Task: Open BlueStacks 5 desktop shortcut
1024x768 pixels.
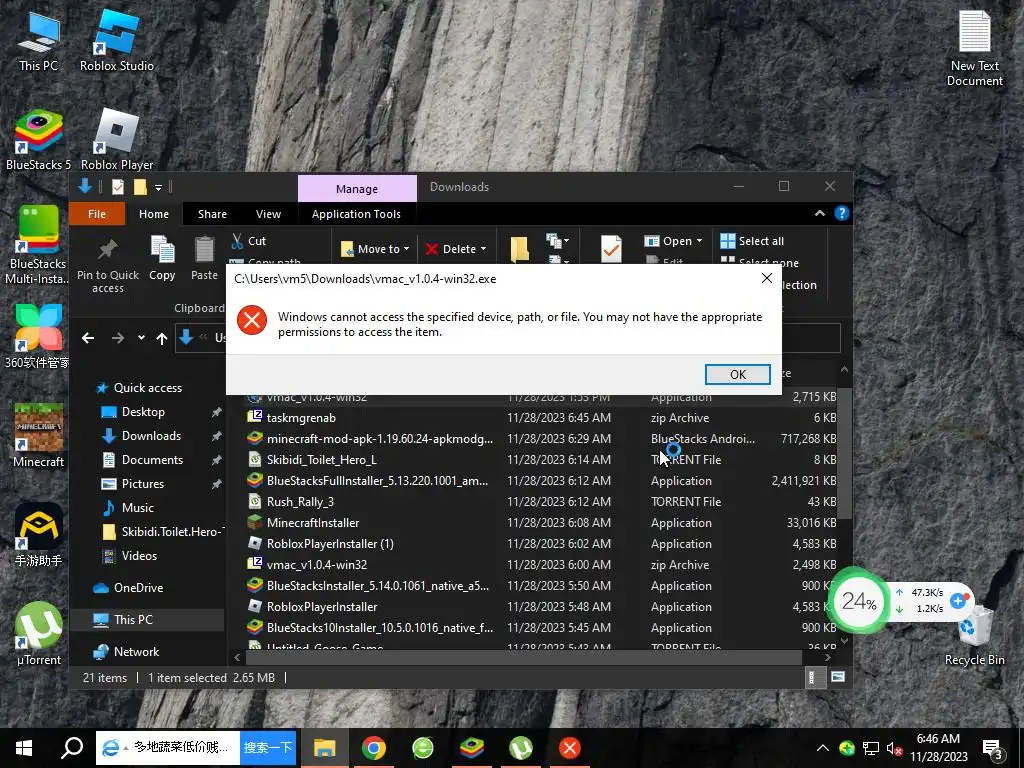Action: pos(38,140)
